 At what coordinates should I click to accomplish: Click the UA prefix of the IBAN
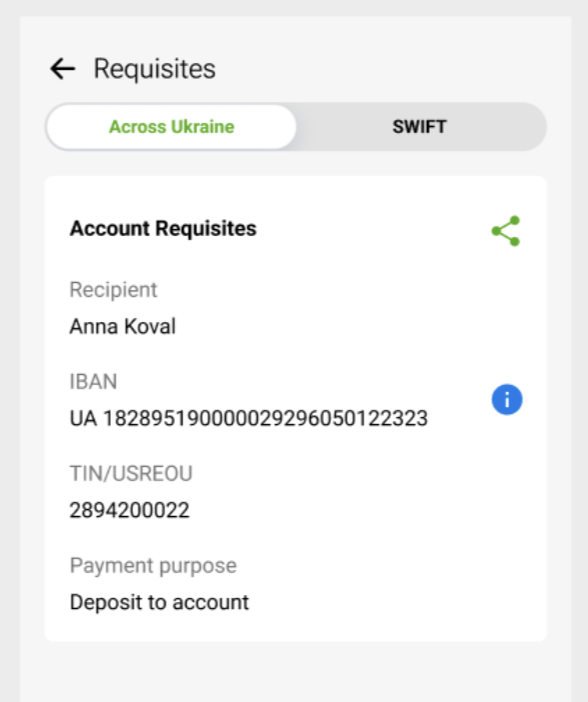tap(83, 419)
